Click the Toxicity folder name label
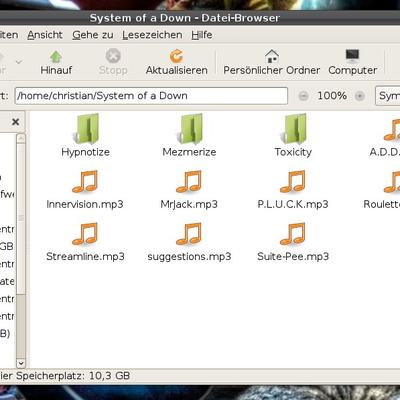Image resolution: width=400 pixels, height=400 pixels. tap(293, 152)
